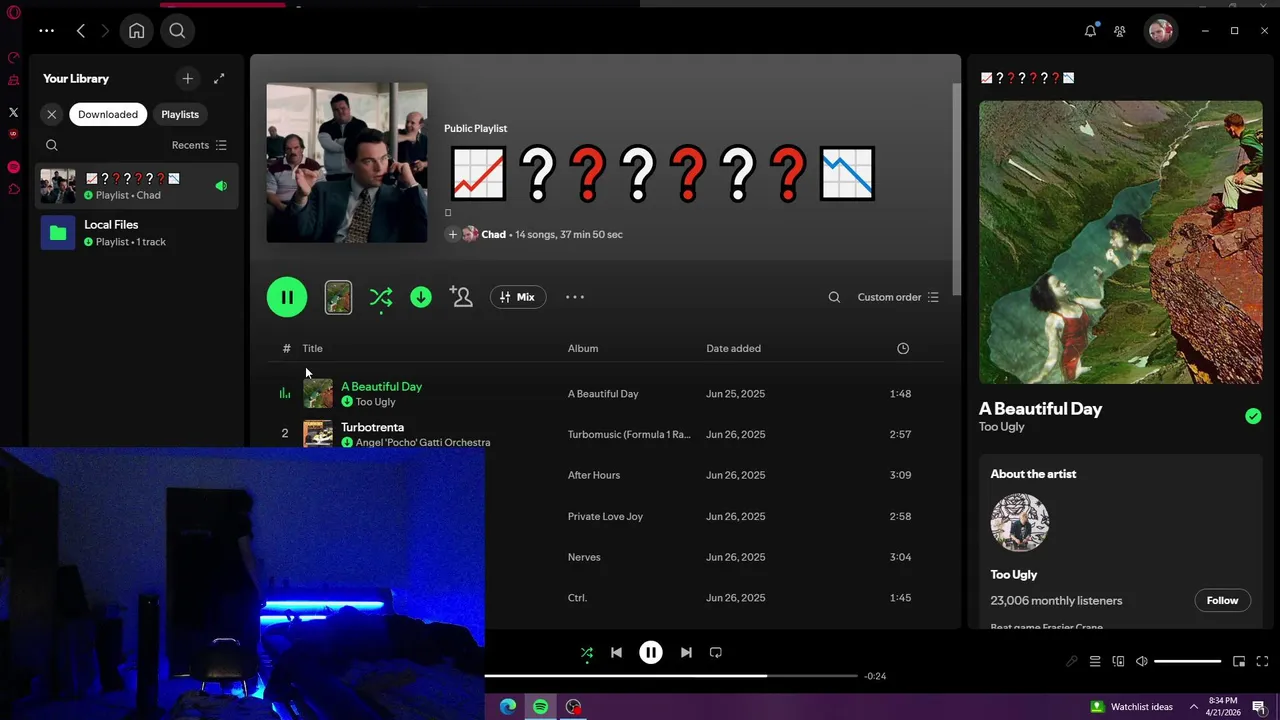This screenshot has width=1280, height=720.
Task: Open the playlist three-dots more options menu
Action: 575,297
